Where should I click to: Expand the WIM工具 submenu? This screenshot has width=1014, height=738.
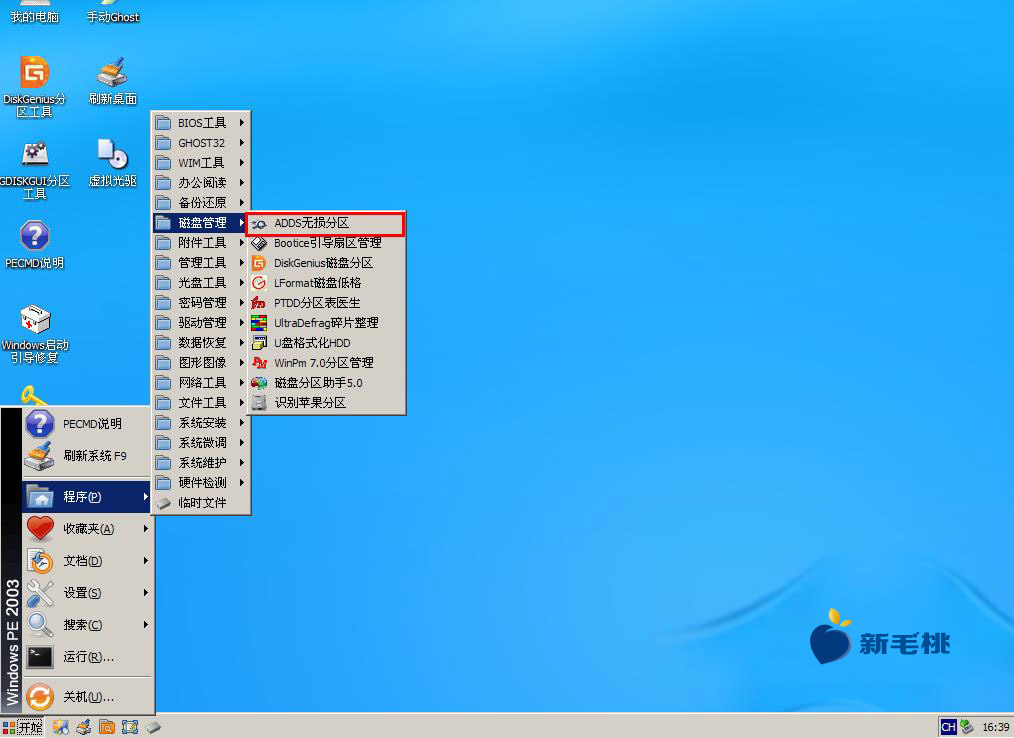(x=201, y=163)
